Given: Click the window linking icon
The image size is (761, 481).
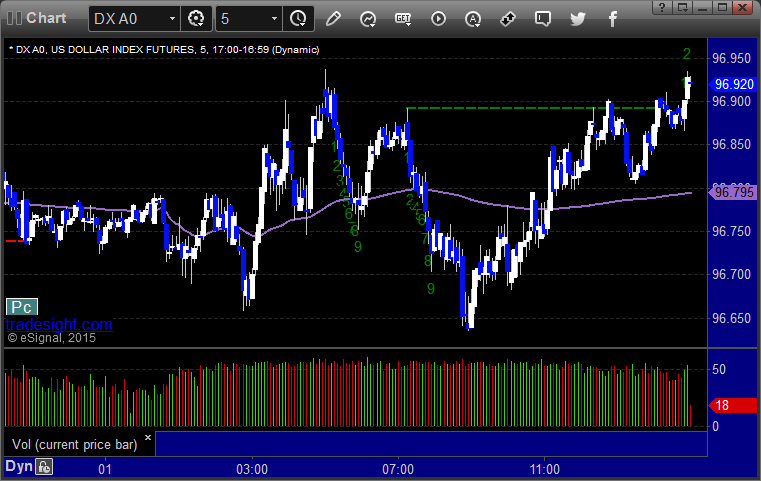Looking at the screenshot, I should pos(508,19).
